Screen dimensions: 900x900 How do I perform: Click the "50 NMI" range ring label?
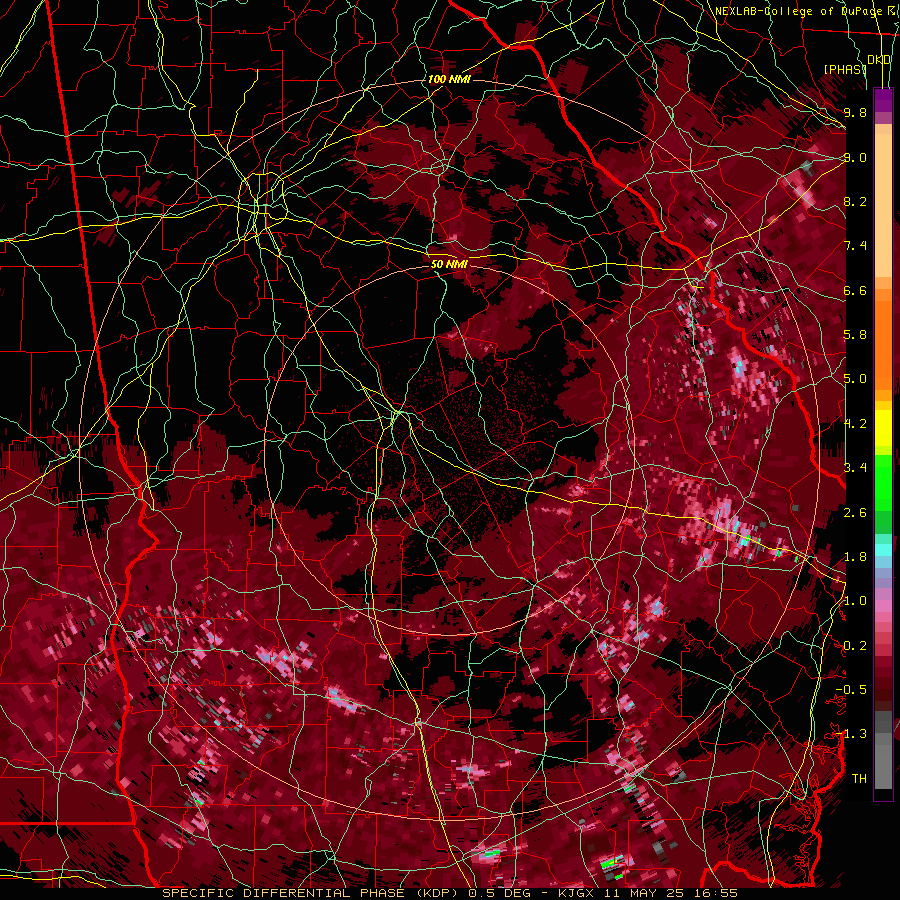pyautogui.click(x=449, y=264)
